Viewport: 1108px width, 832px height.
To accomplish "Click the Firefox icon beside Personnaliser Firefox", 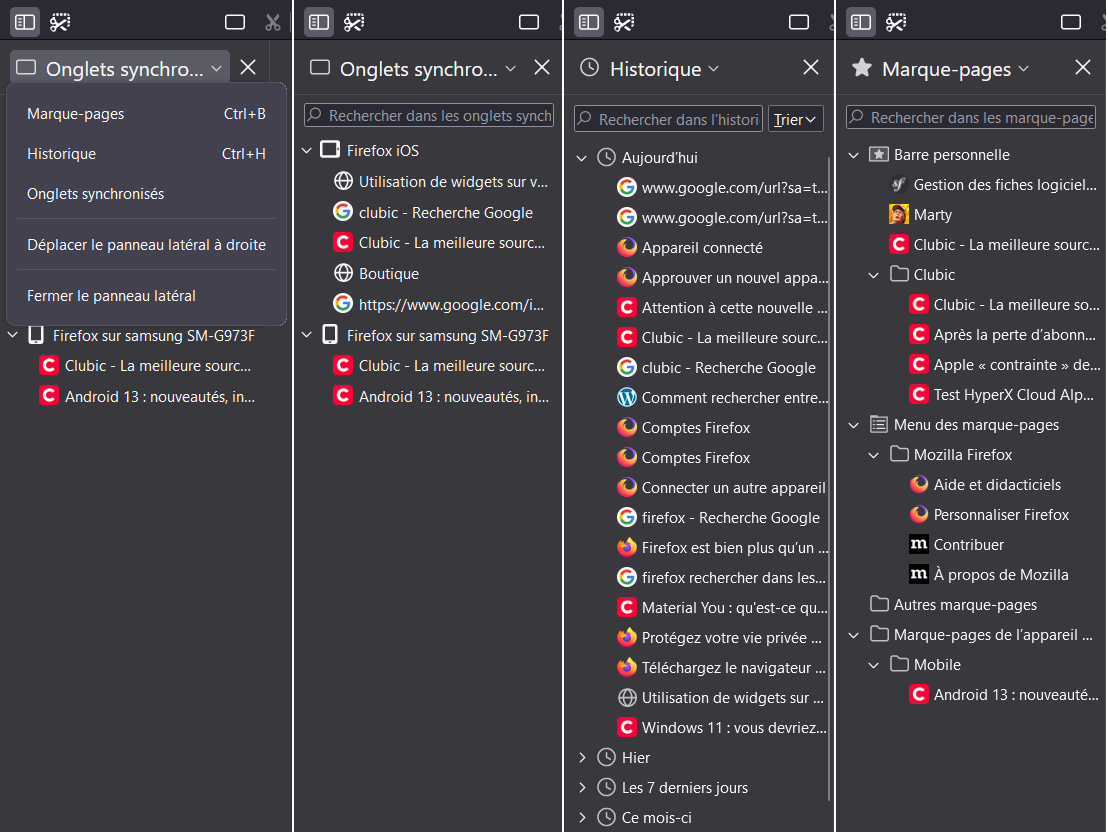I will (x=919, y=515).
